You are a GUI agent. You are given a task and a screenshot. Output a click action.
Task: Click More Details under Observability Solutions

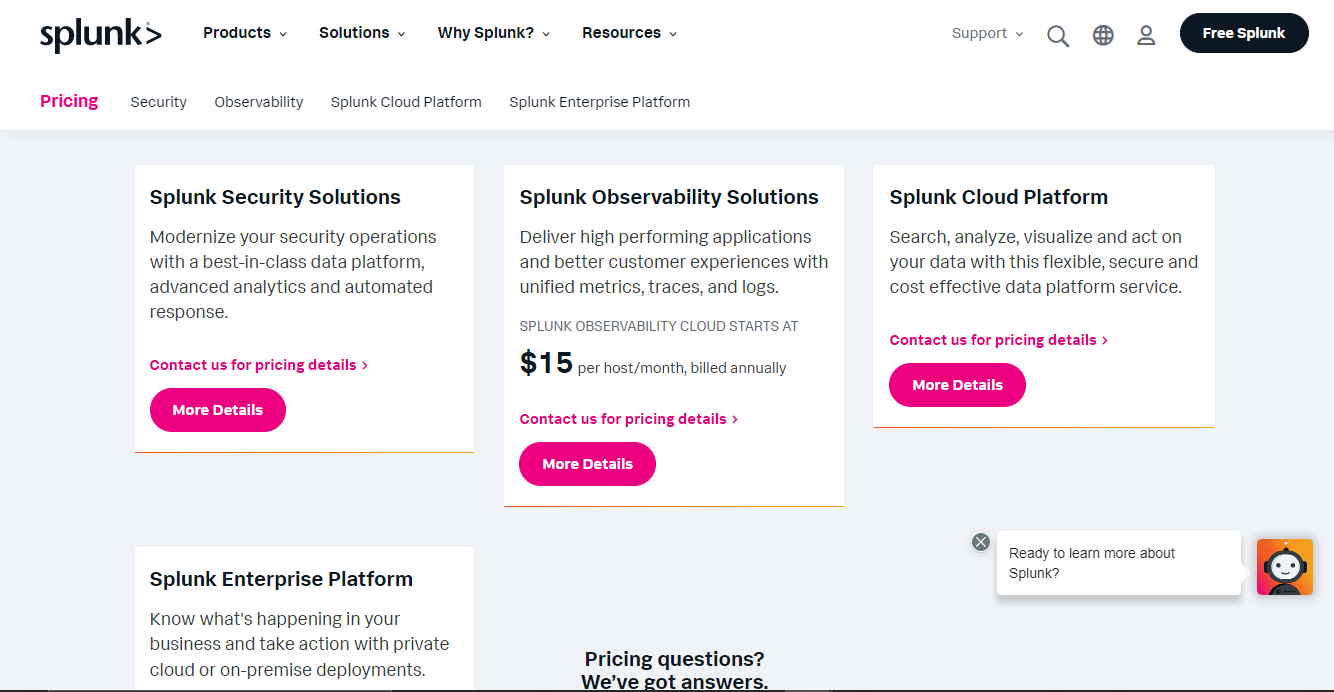587,464
